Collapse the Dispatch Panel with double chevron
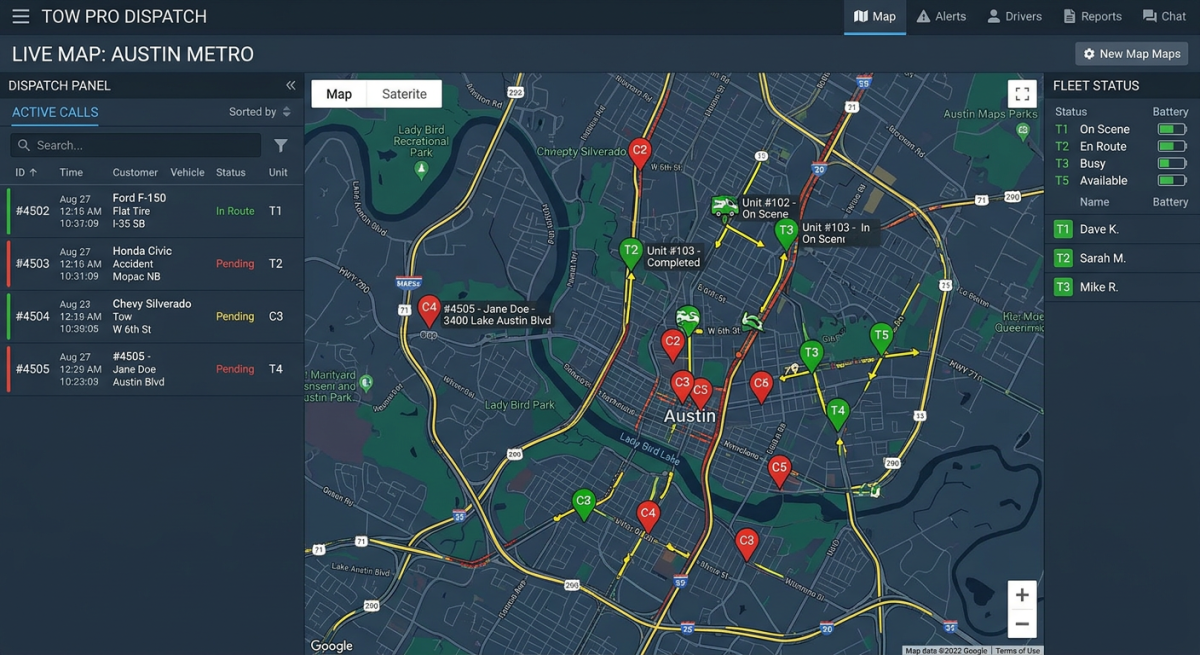 pos(291,86)
